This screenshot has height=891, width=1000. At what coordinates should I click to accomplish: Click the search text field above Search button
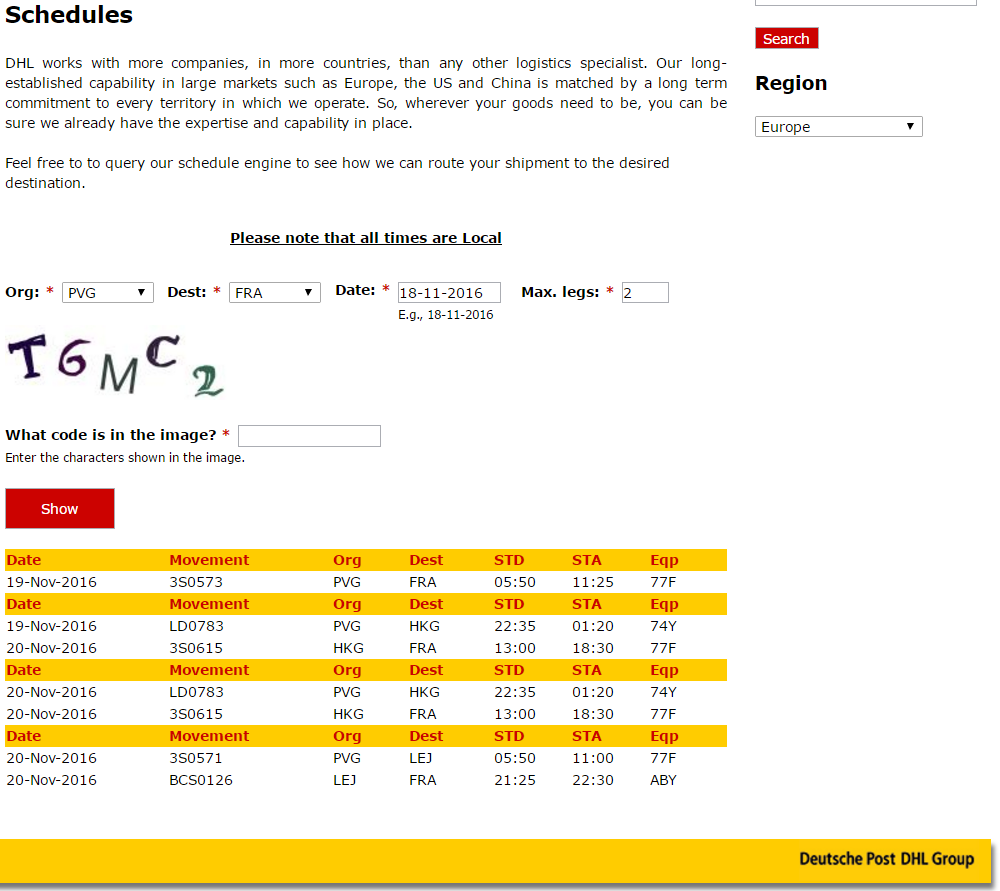coord(865,3)
